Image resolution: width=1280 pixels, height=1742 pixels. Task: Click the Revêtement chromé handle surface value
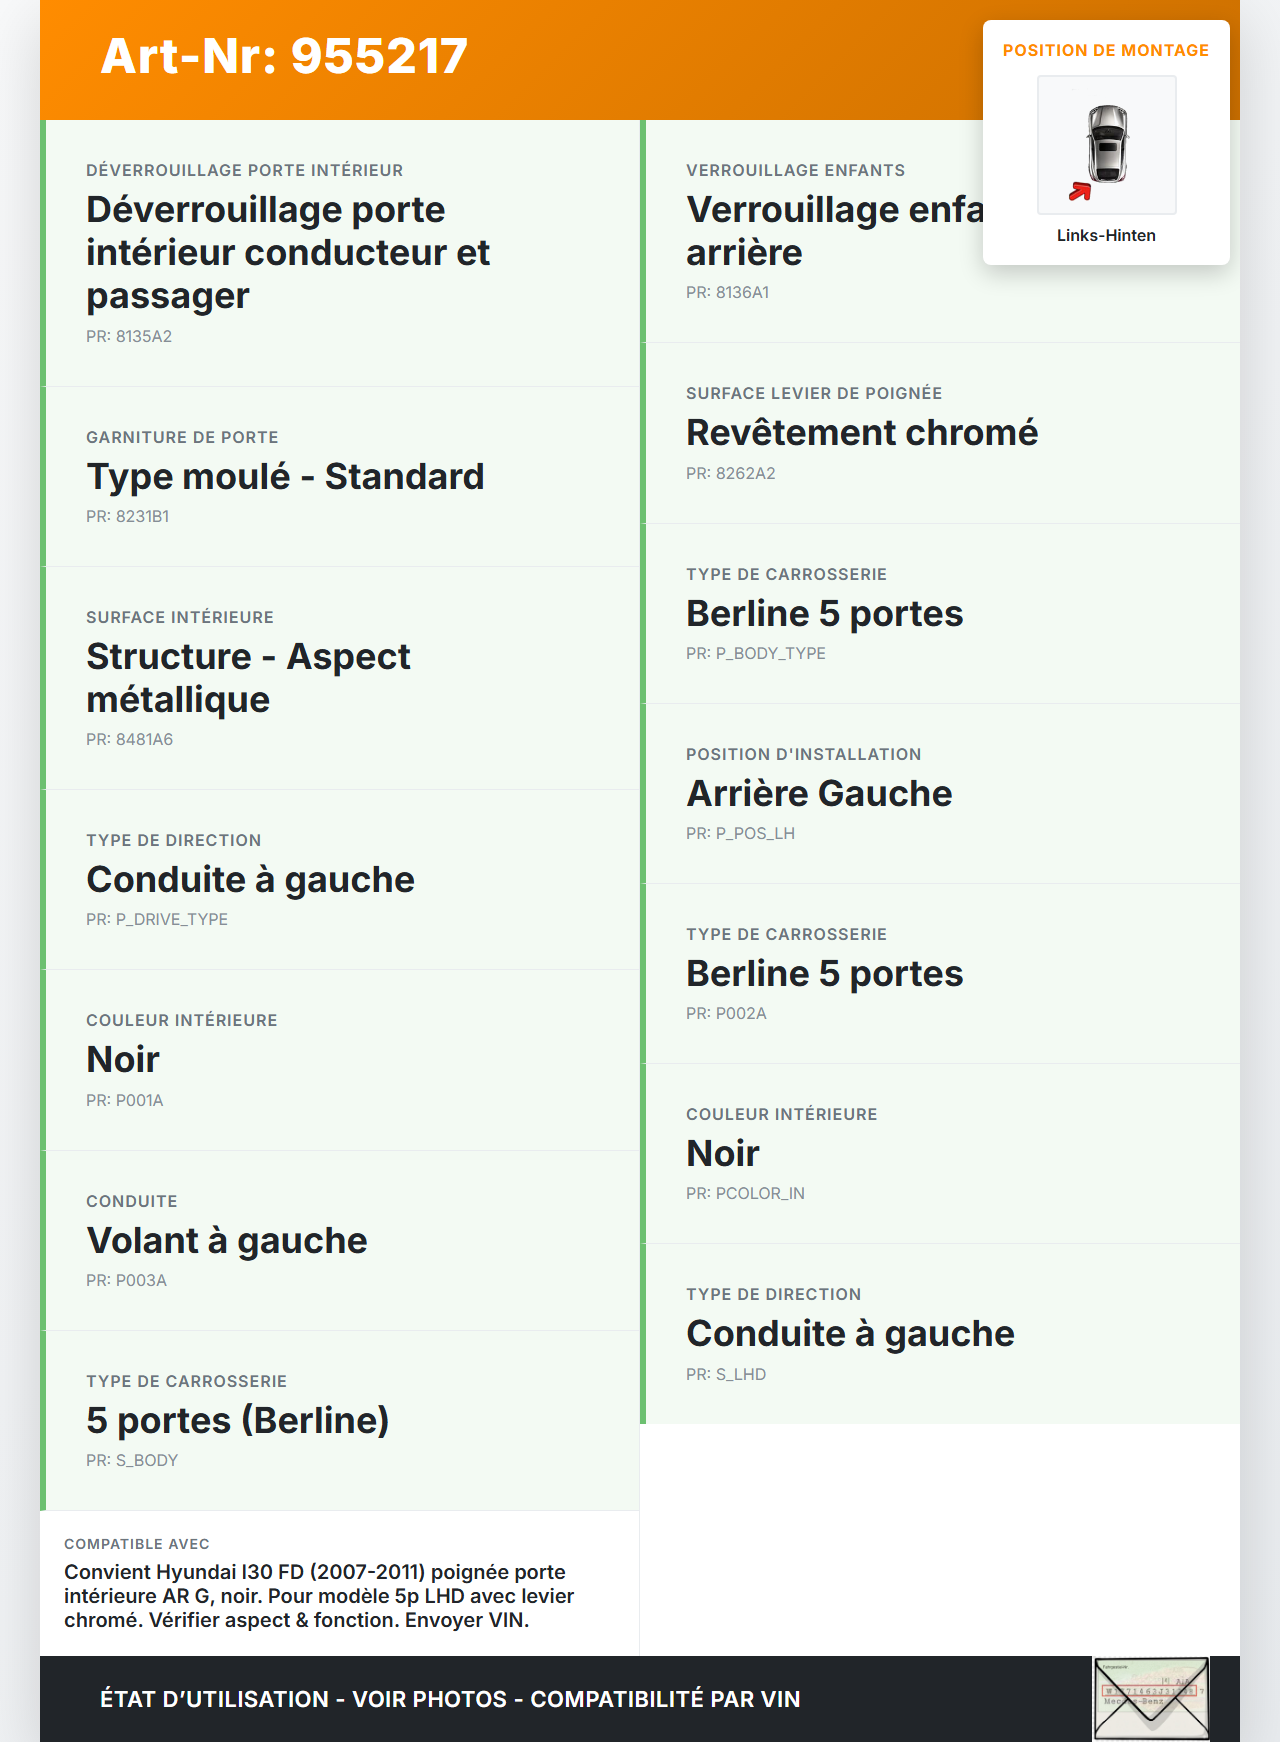861,432
